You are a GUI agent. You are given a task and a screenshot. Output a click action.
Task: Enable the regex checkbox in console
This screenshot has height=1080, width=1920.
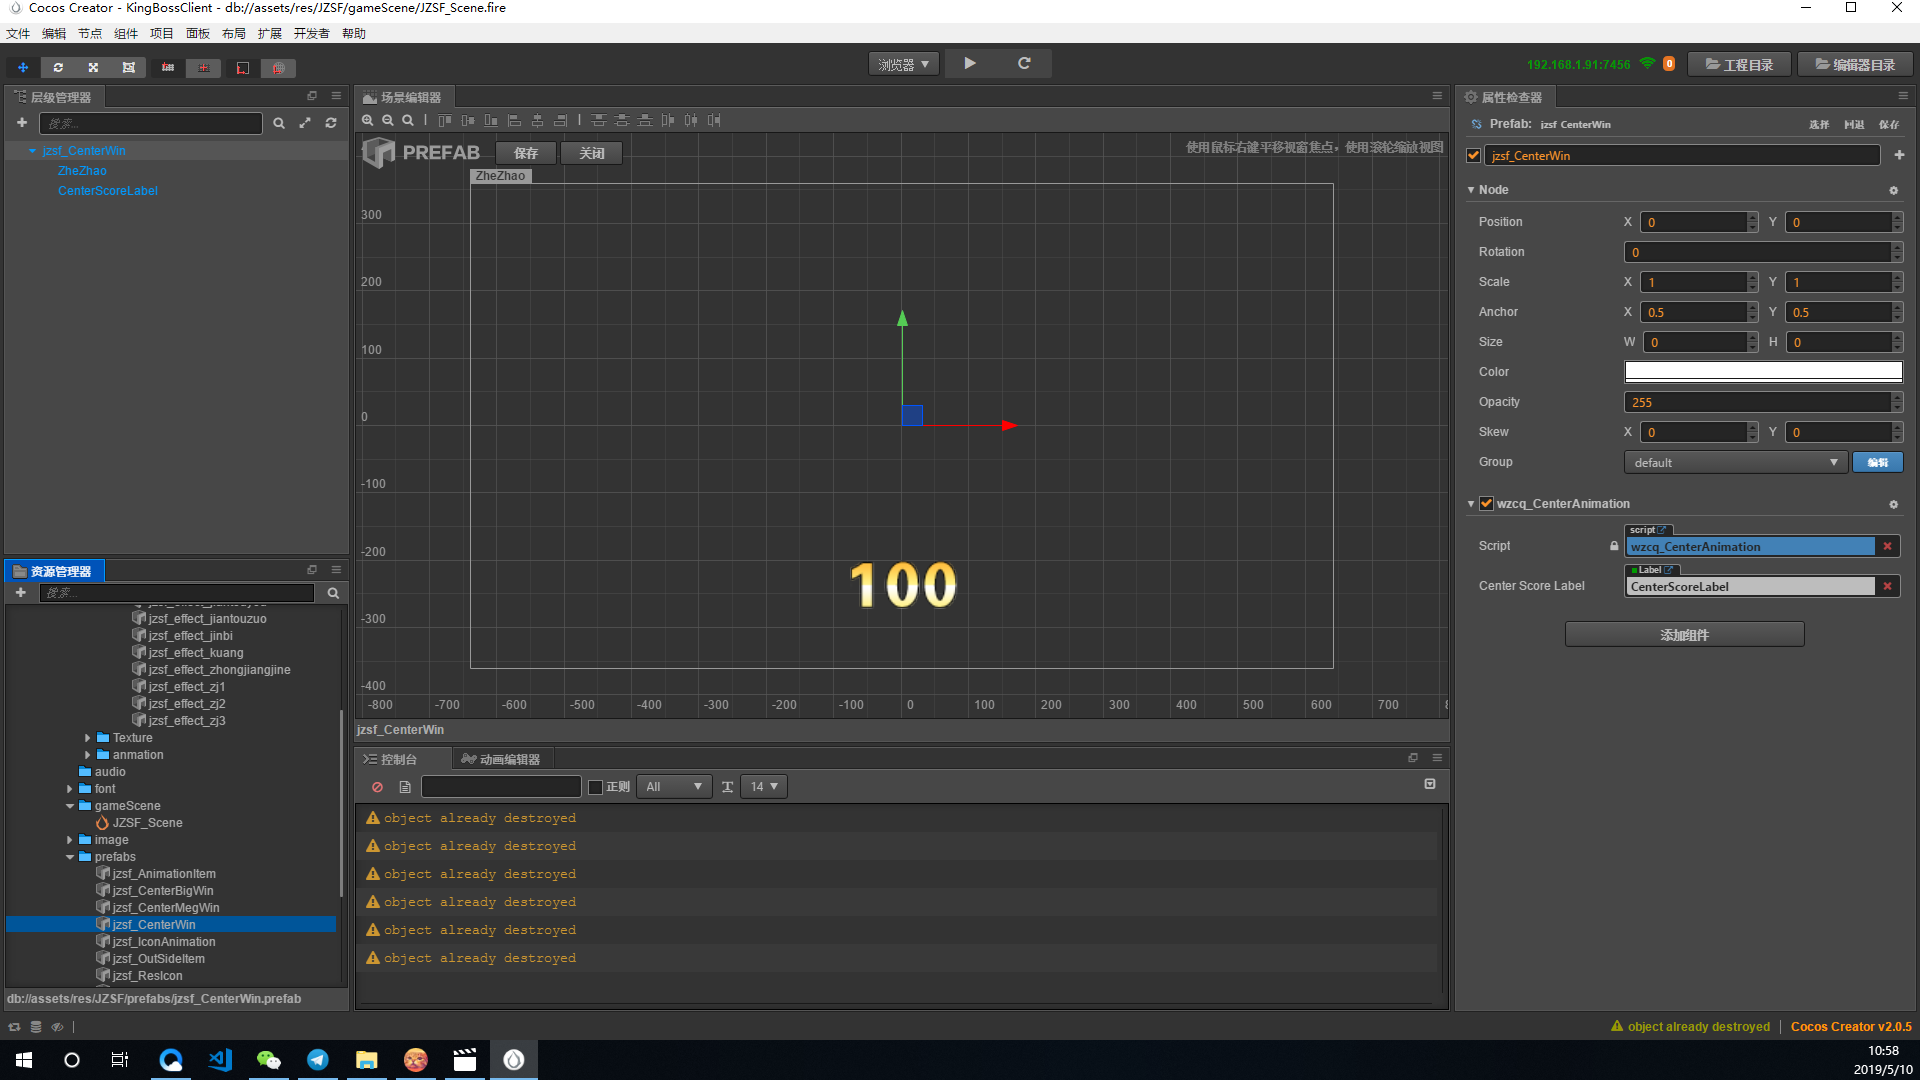[596, 787]
